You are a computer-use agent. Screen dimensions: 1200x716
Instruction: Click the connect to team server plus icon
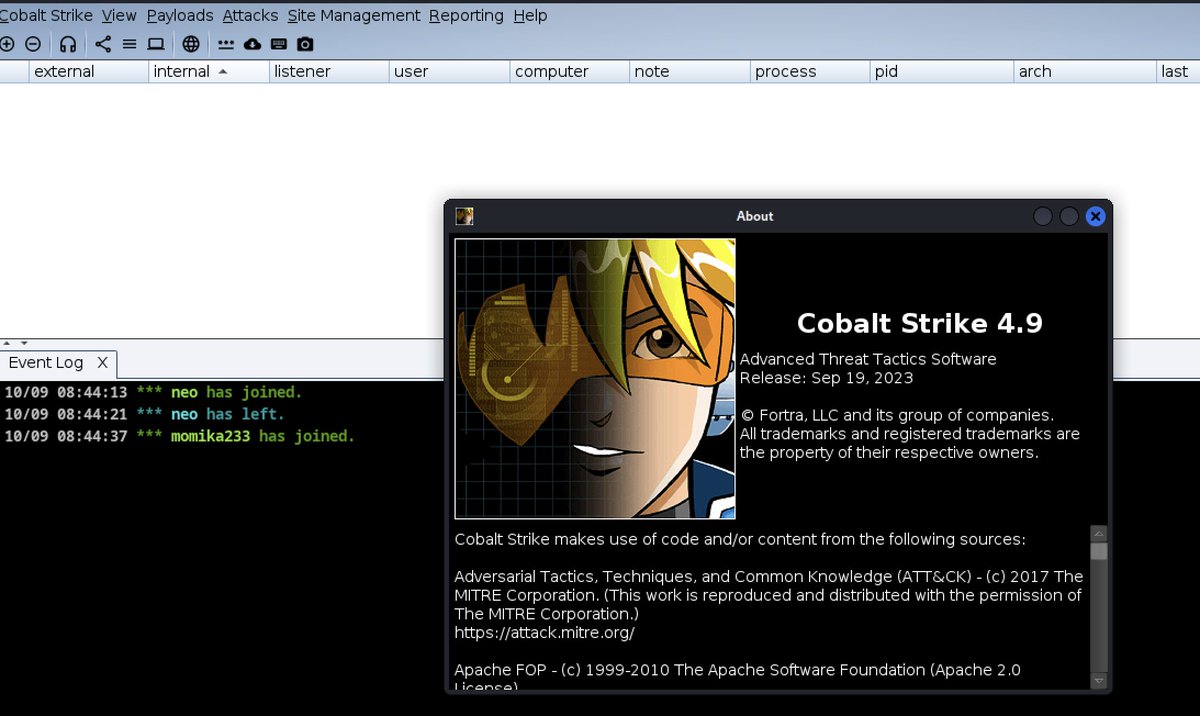pos(7,44)
